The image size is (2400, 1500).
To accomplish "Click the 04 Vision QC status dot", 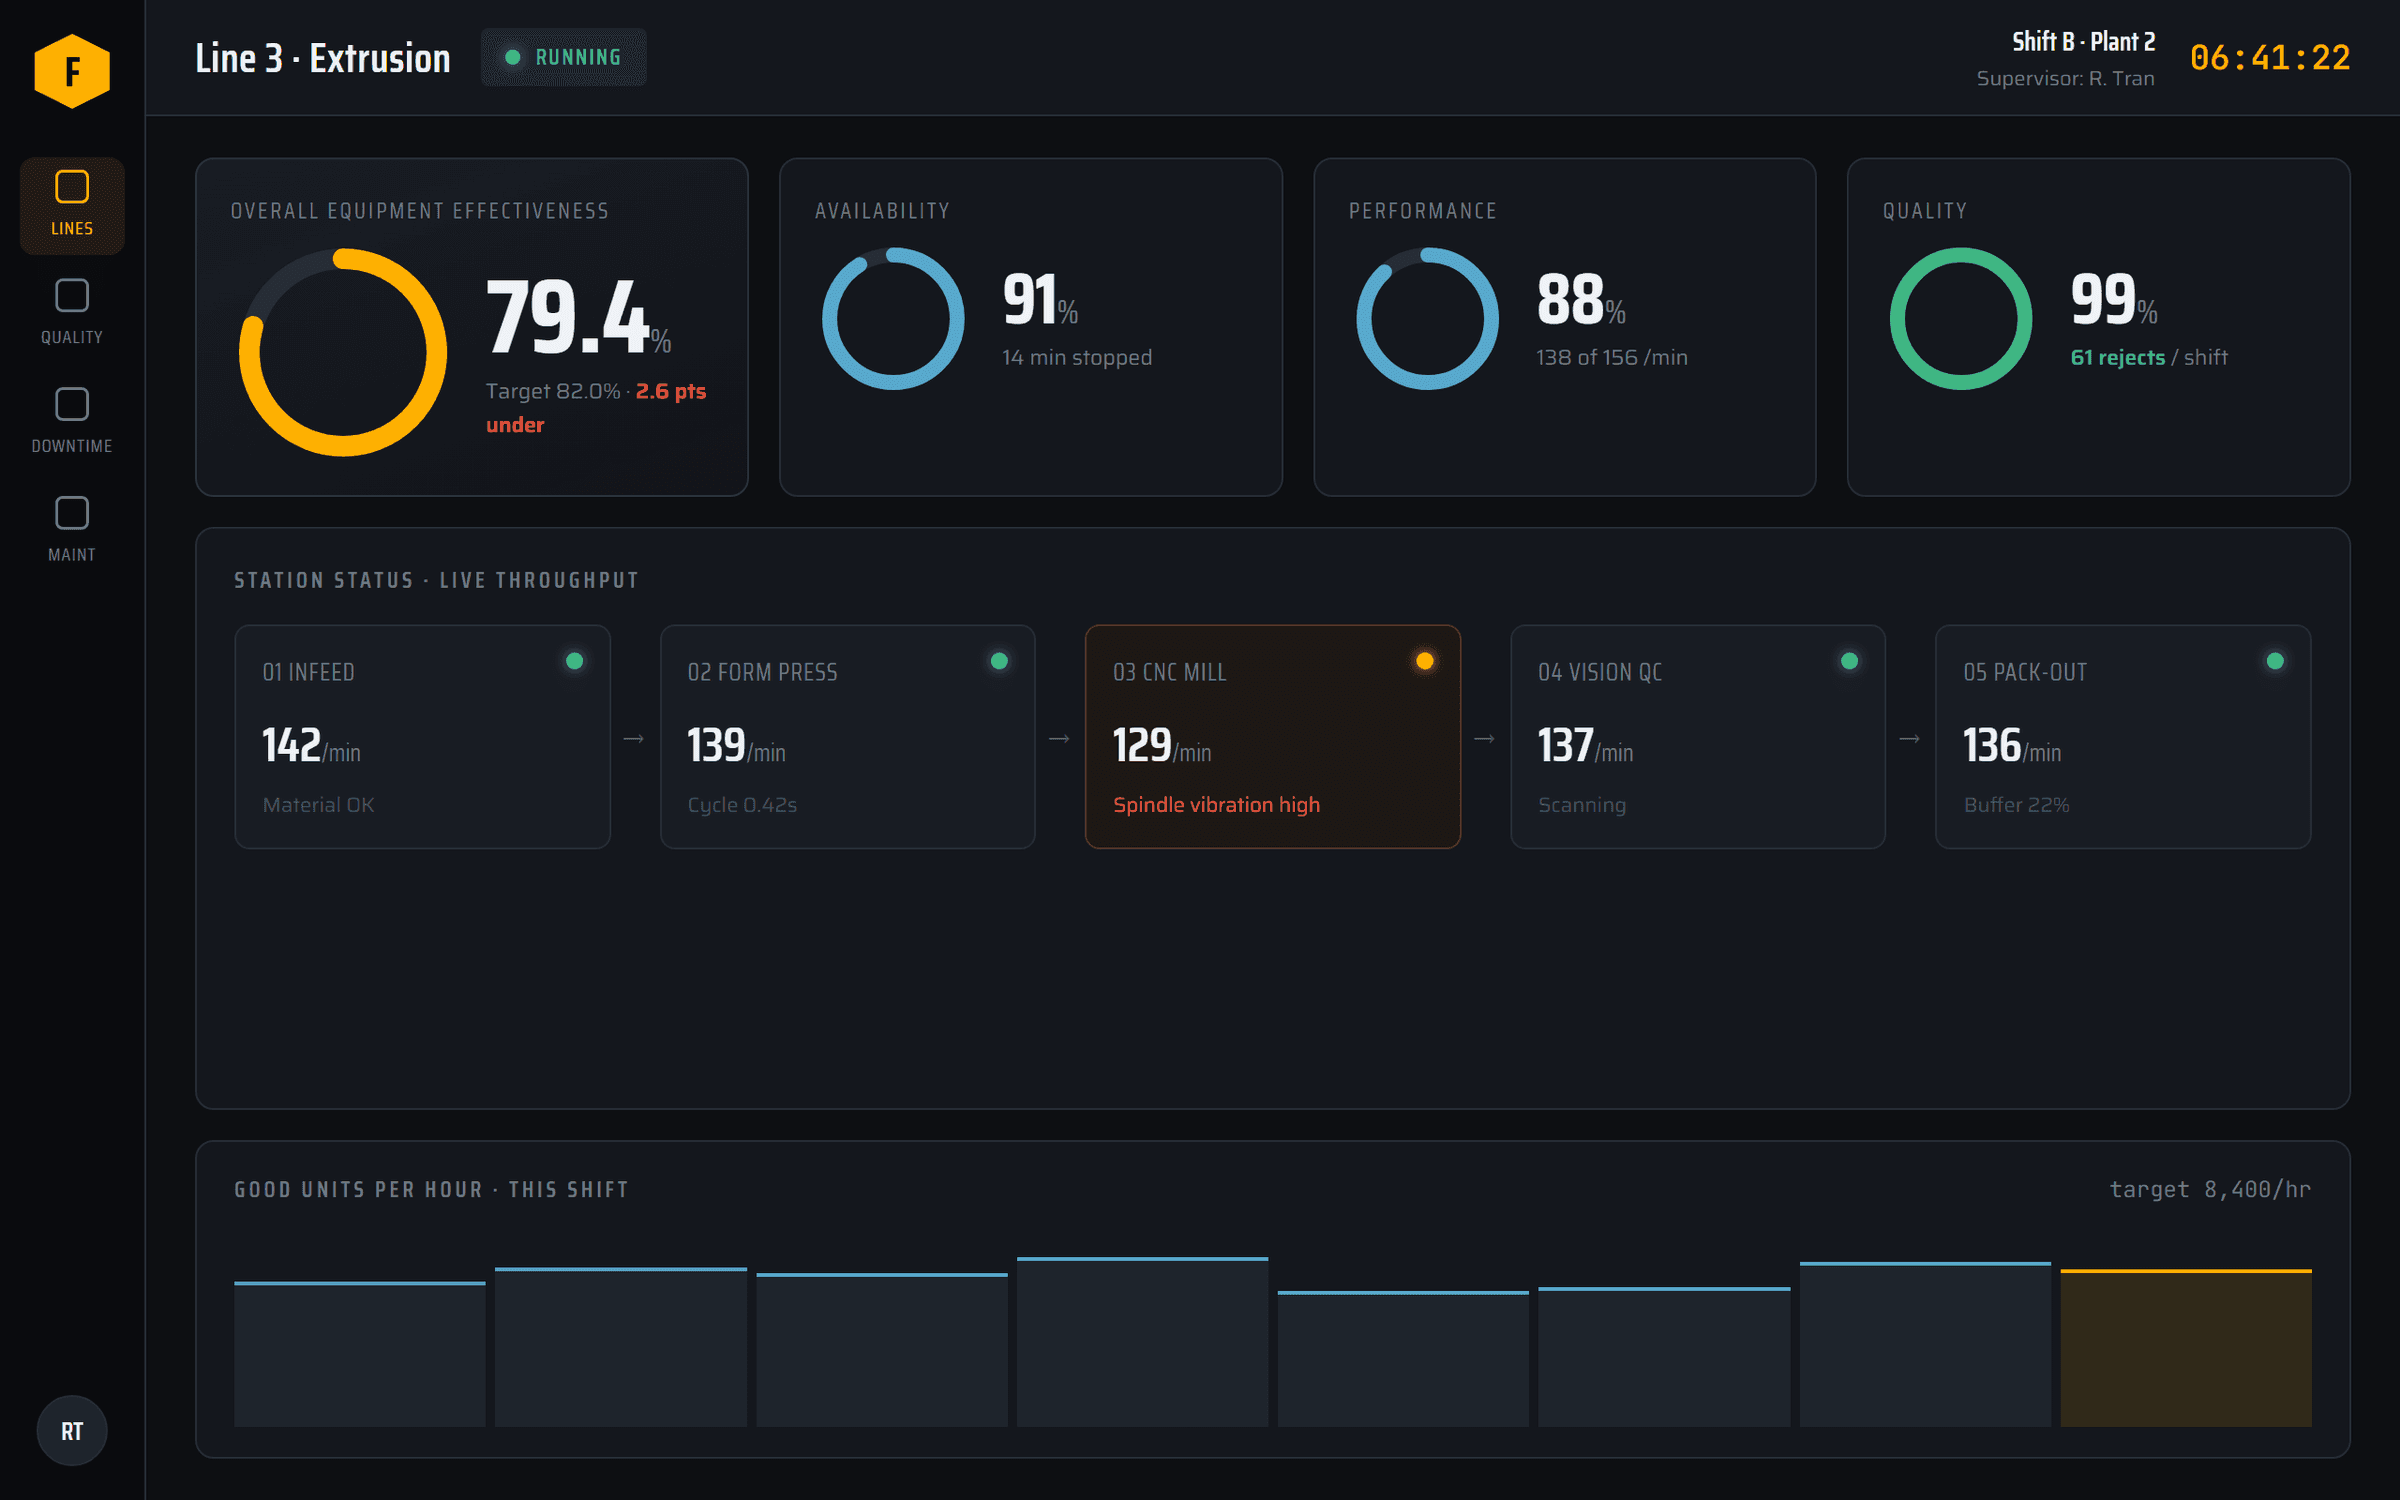I will (1850, 661).
